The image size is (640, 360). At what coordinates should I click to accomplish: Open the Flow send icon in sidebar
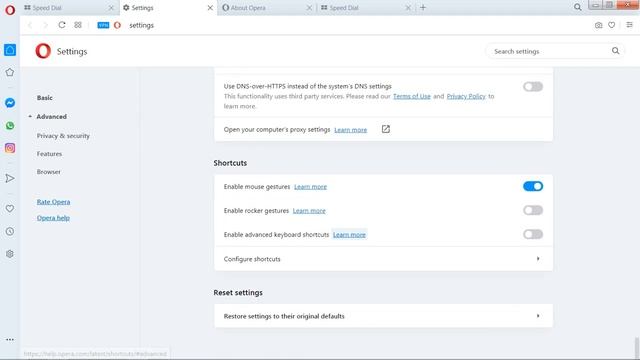click(x=10, y=178)
